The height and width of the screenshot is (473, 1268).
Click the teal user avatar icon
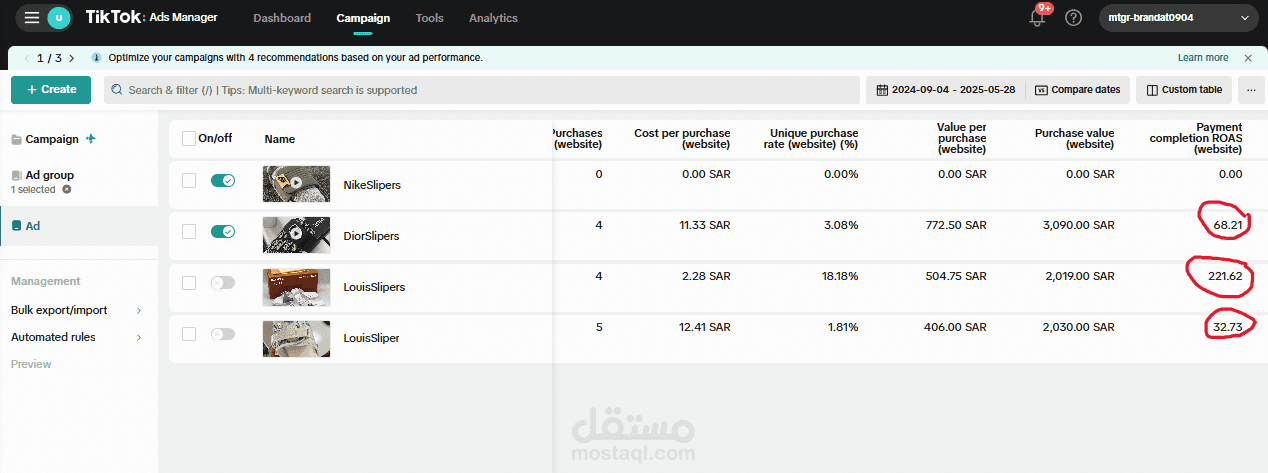pos(60,18)
